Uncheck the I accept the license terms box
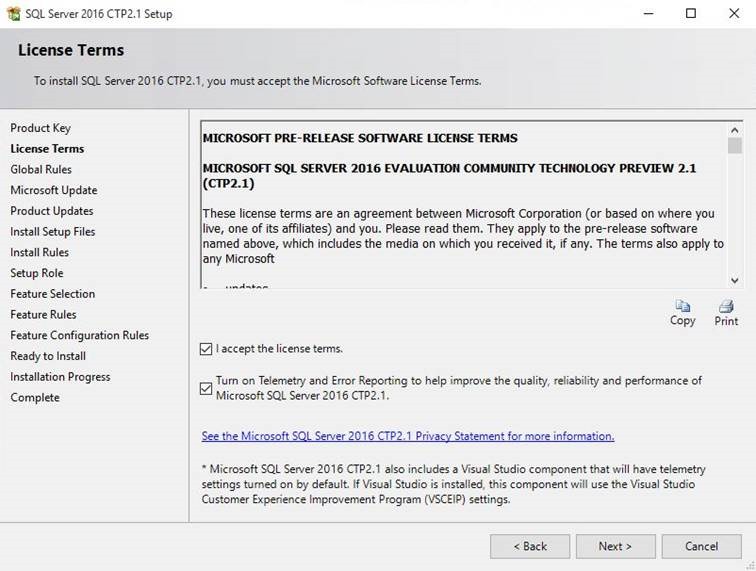This screenshot has width=756, height=571. 206,349
